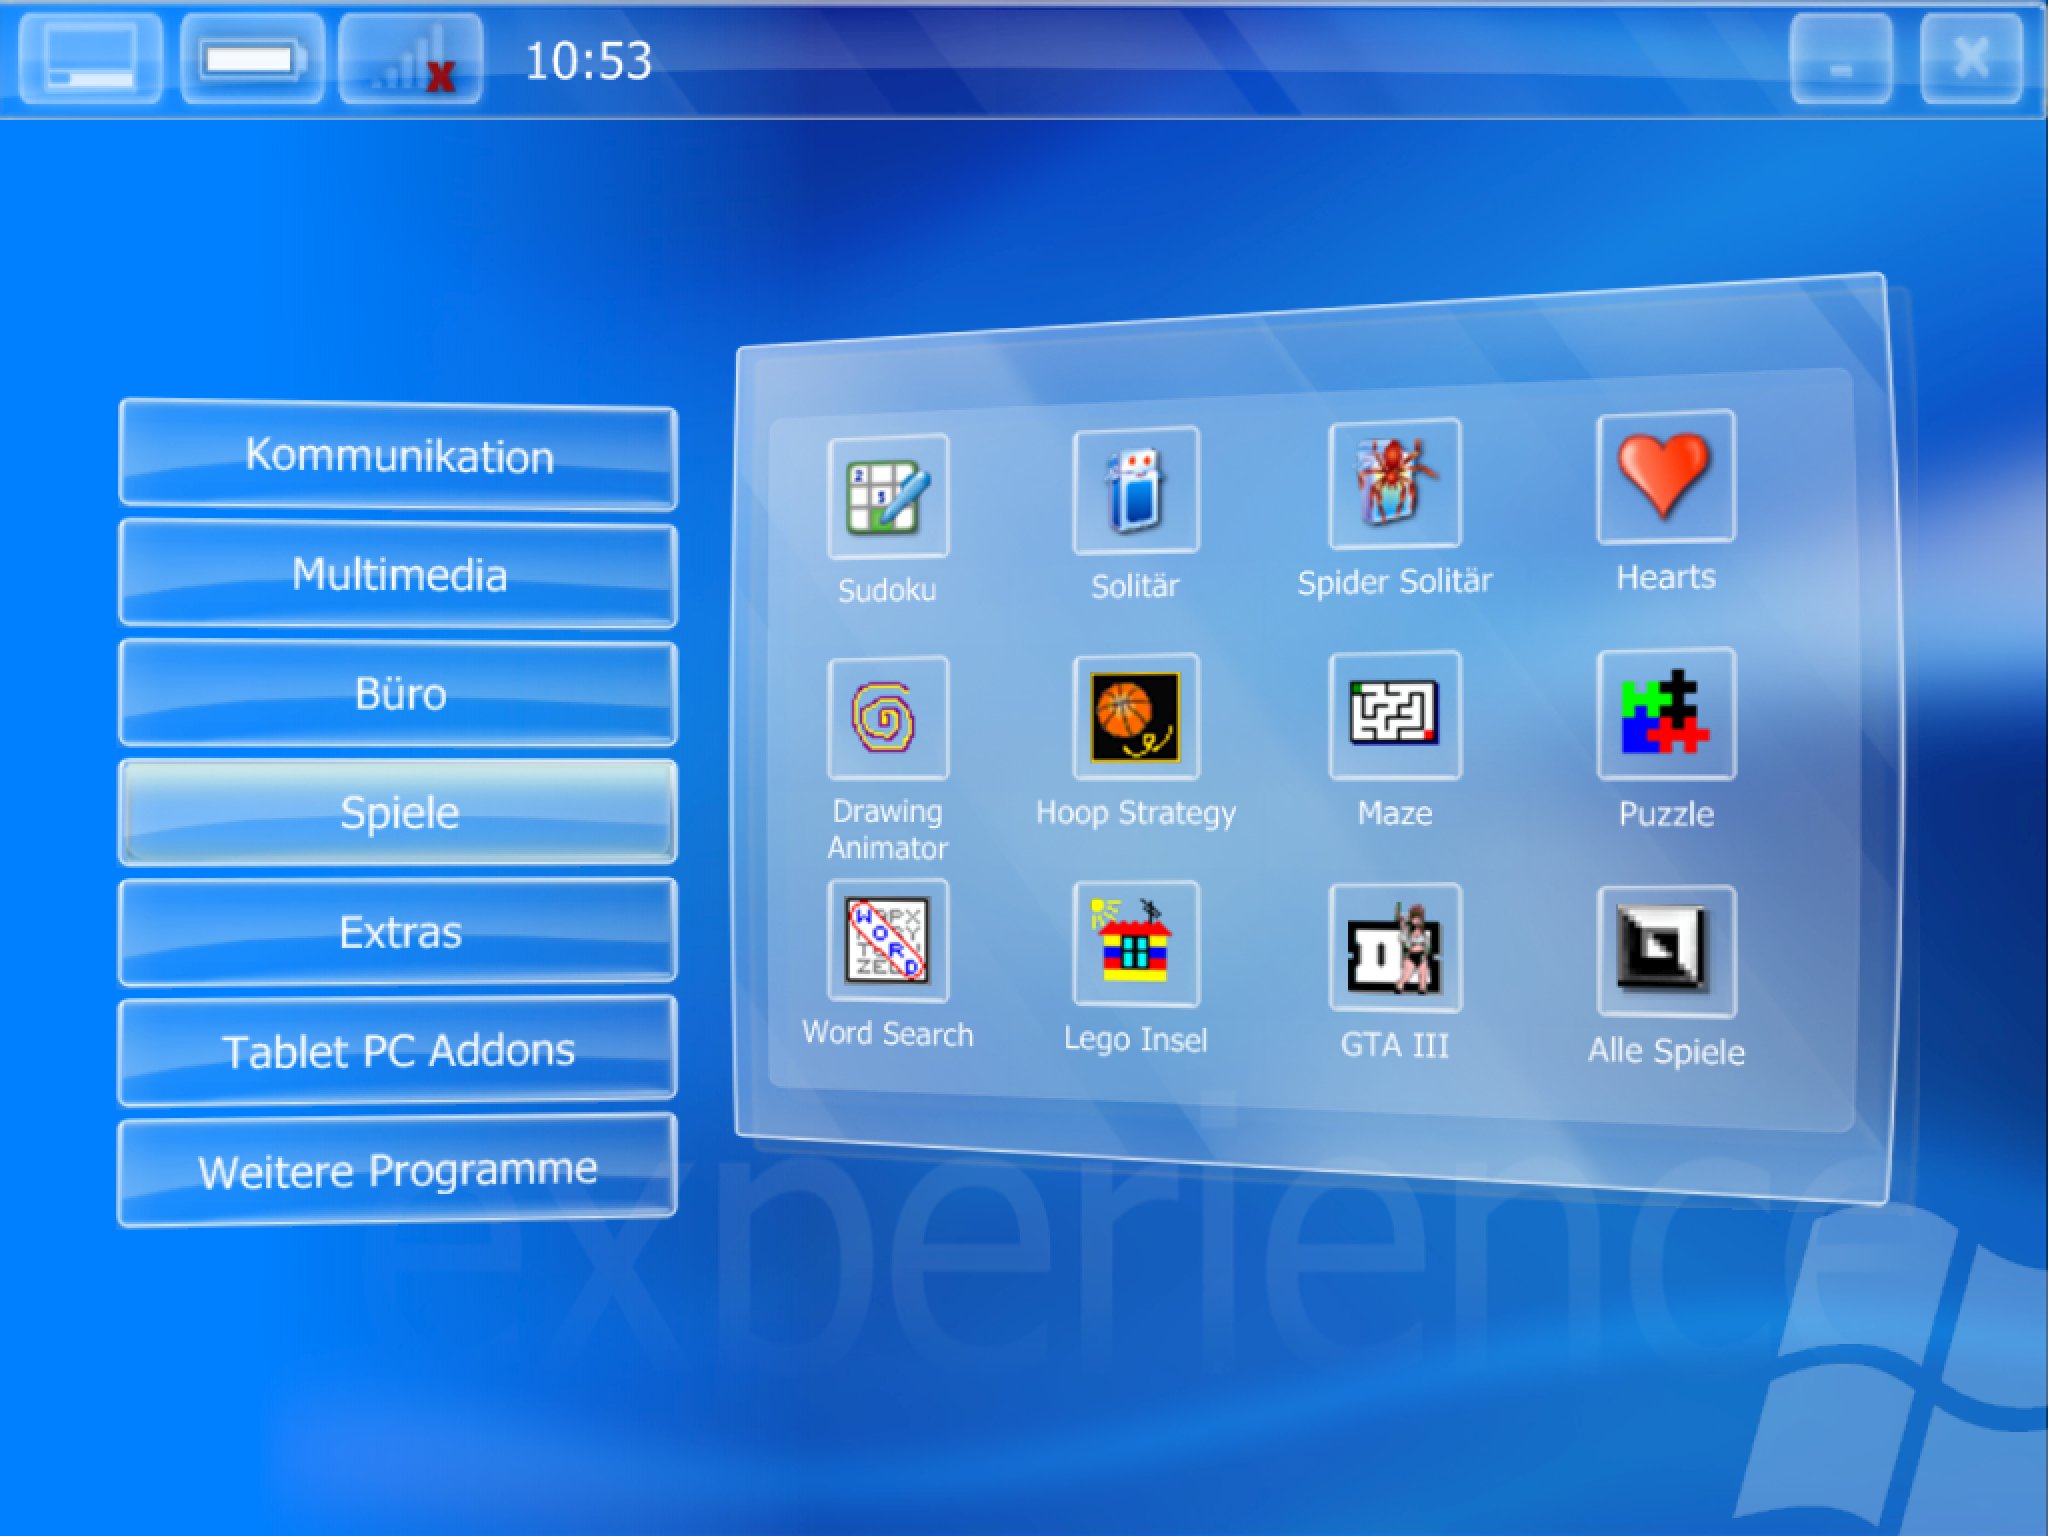Start the Maze game icon
2048x1536 pixels.
pyautogui.click(x=1394, y=715)
